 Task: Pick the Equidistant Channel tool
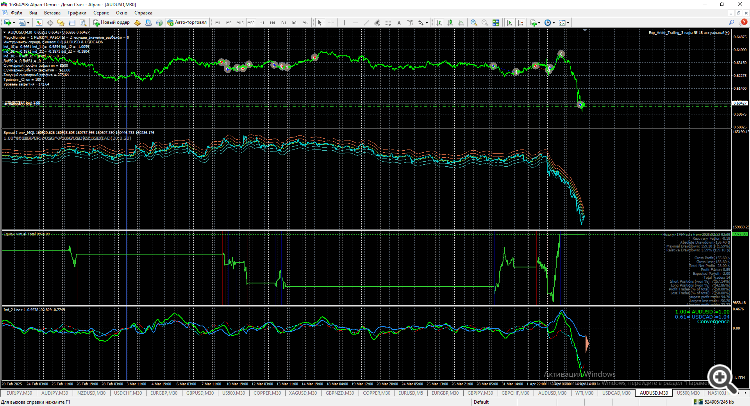[376, 22]
